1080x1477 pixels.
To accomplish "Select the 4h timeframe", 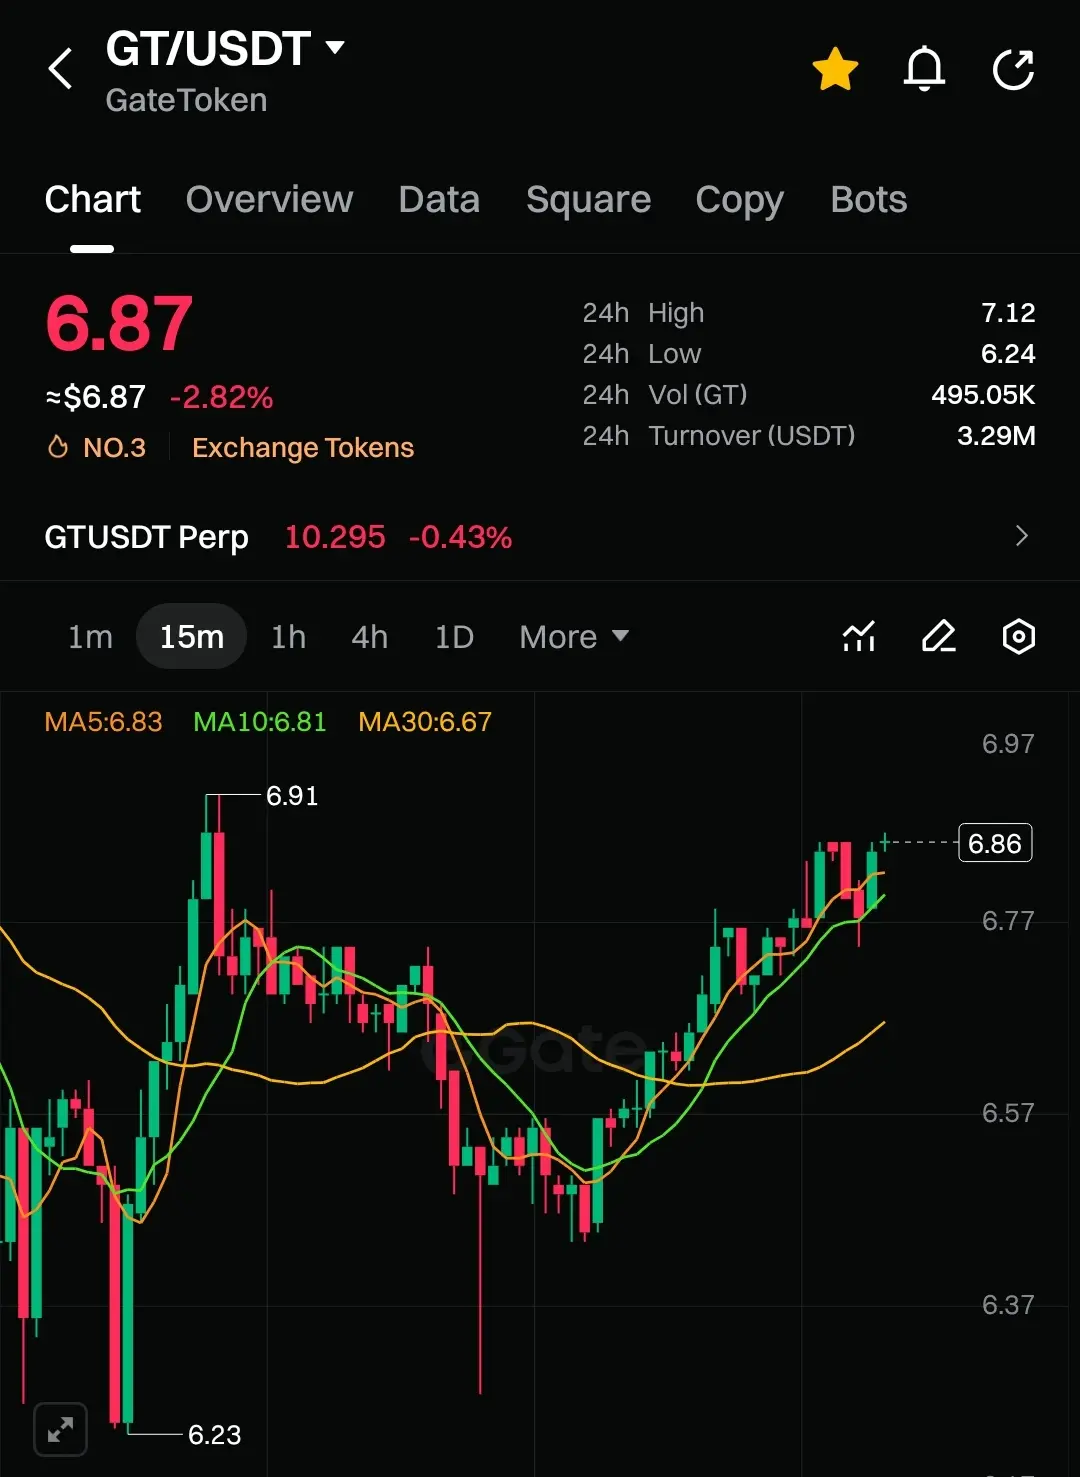I will pyautogui.click(x=369, y=637).
